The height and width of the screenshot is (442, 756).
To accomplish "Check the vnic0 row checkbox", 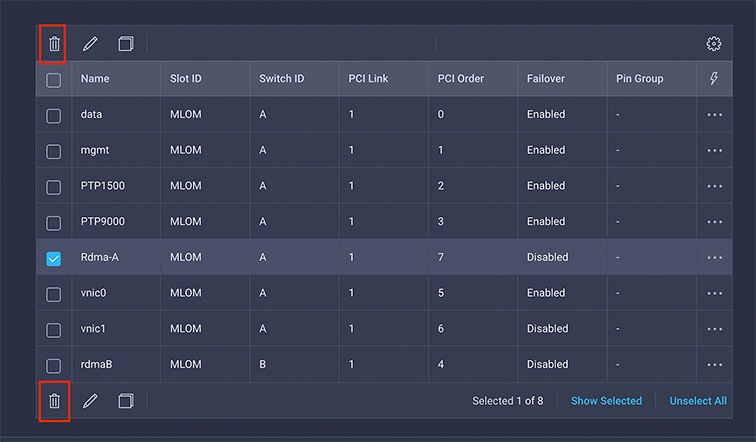I will [x=54, y=294].
